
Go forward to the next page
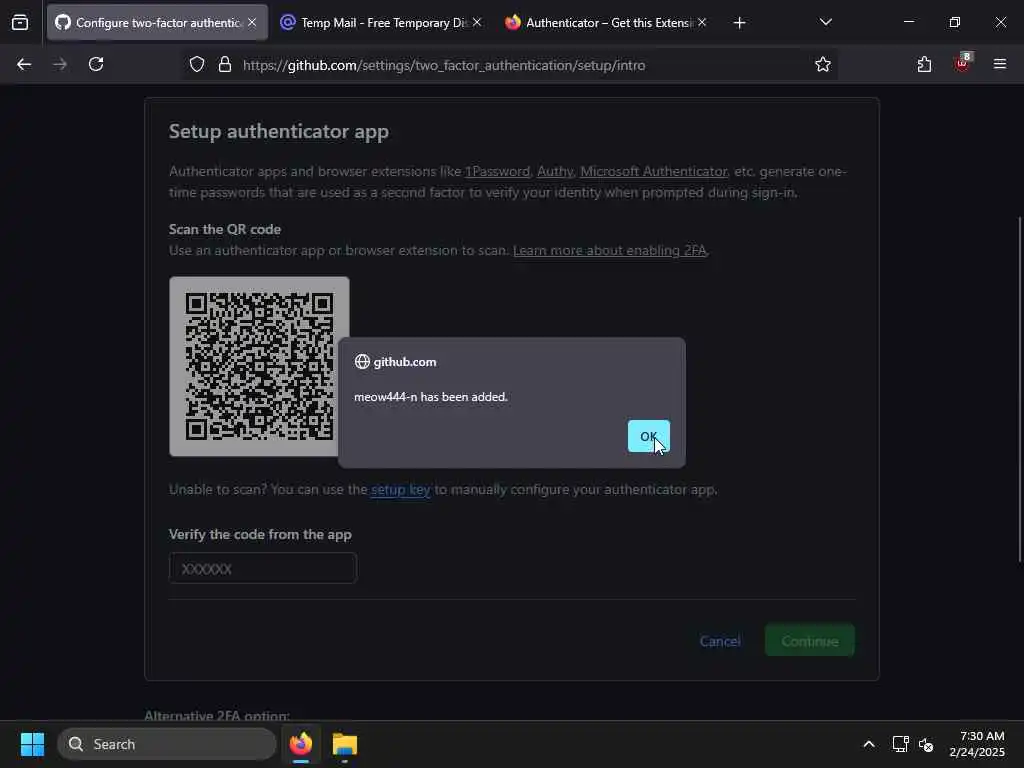60,65
